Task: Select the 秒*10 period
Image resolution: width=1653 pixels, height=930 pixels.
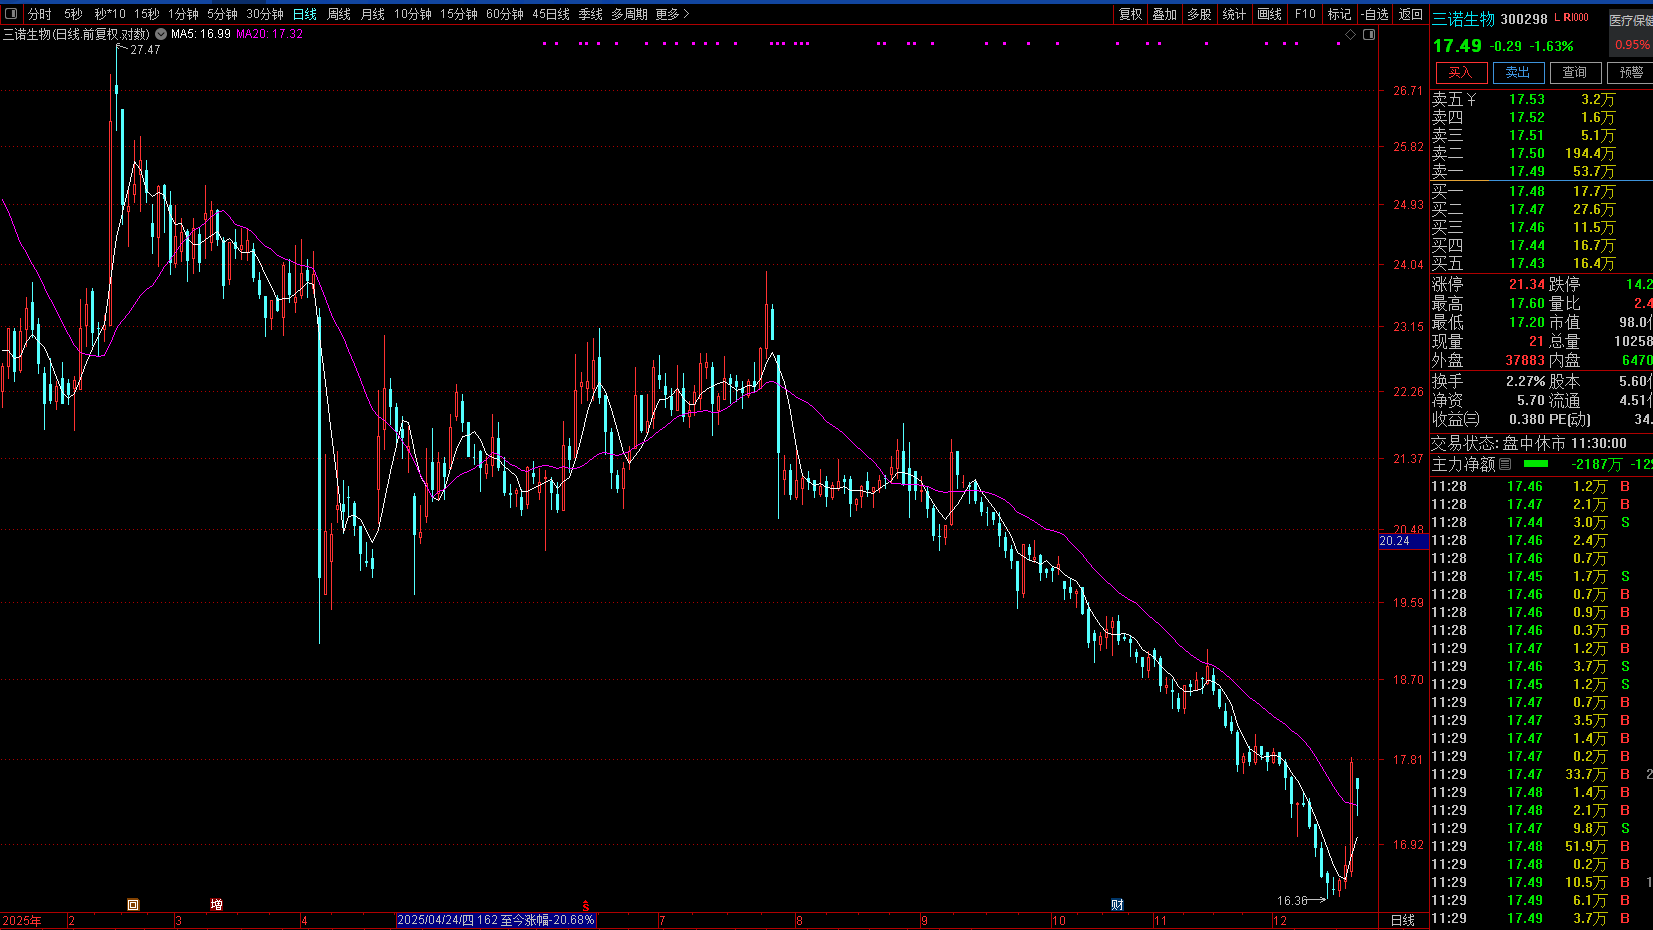Action: click(110, 14)
